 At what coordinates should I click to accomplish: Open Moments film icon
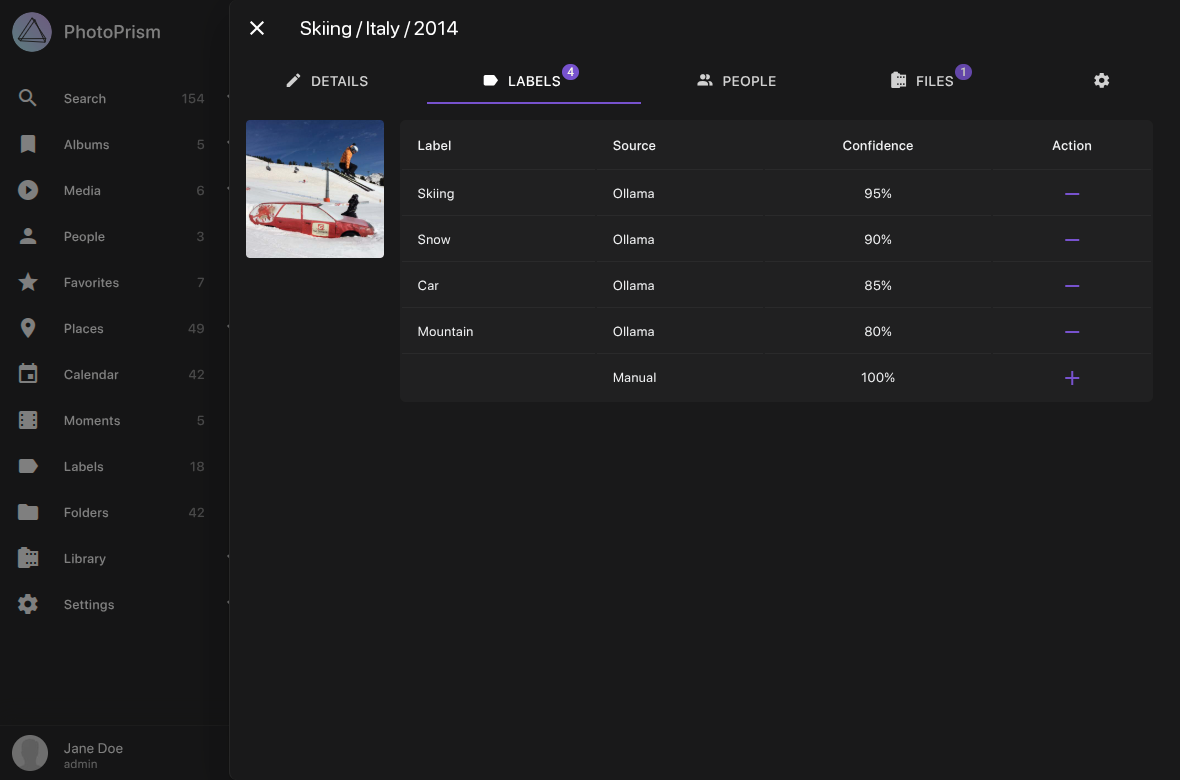(28, 420)
